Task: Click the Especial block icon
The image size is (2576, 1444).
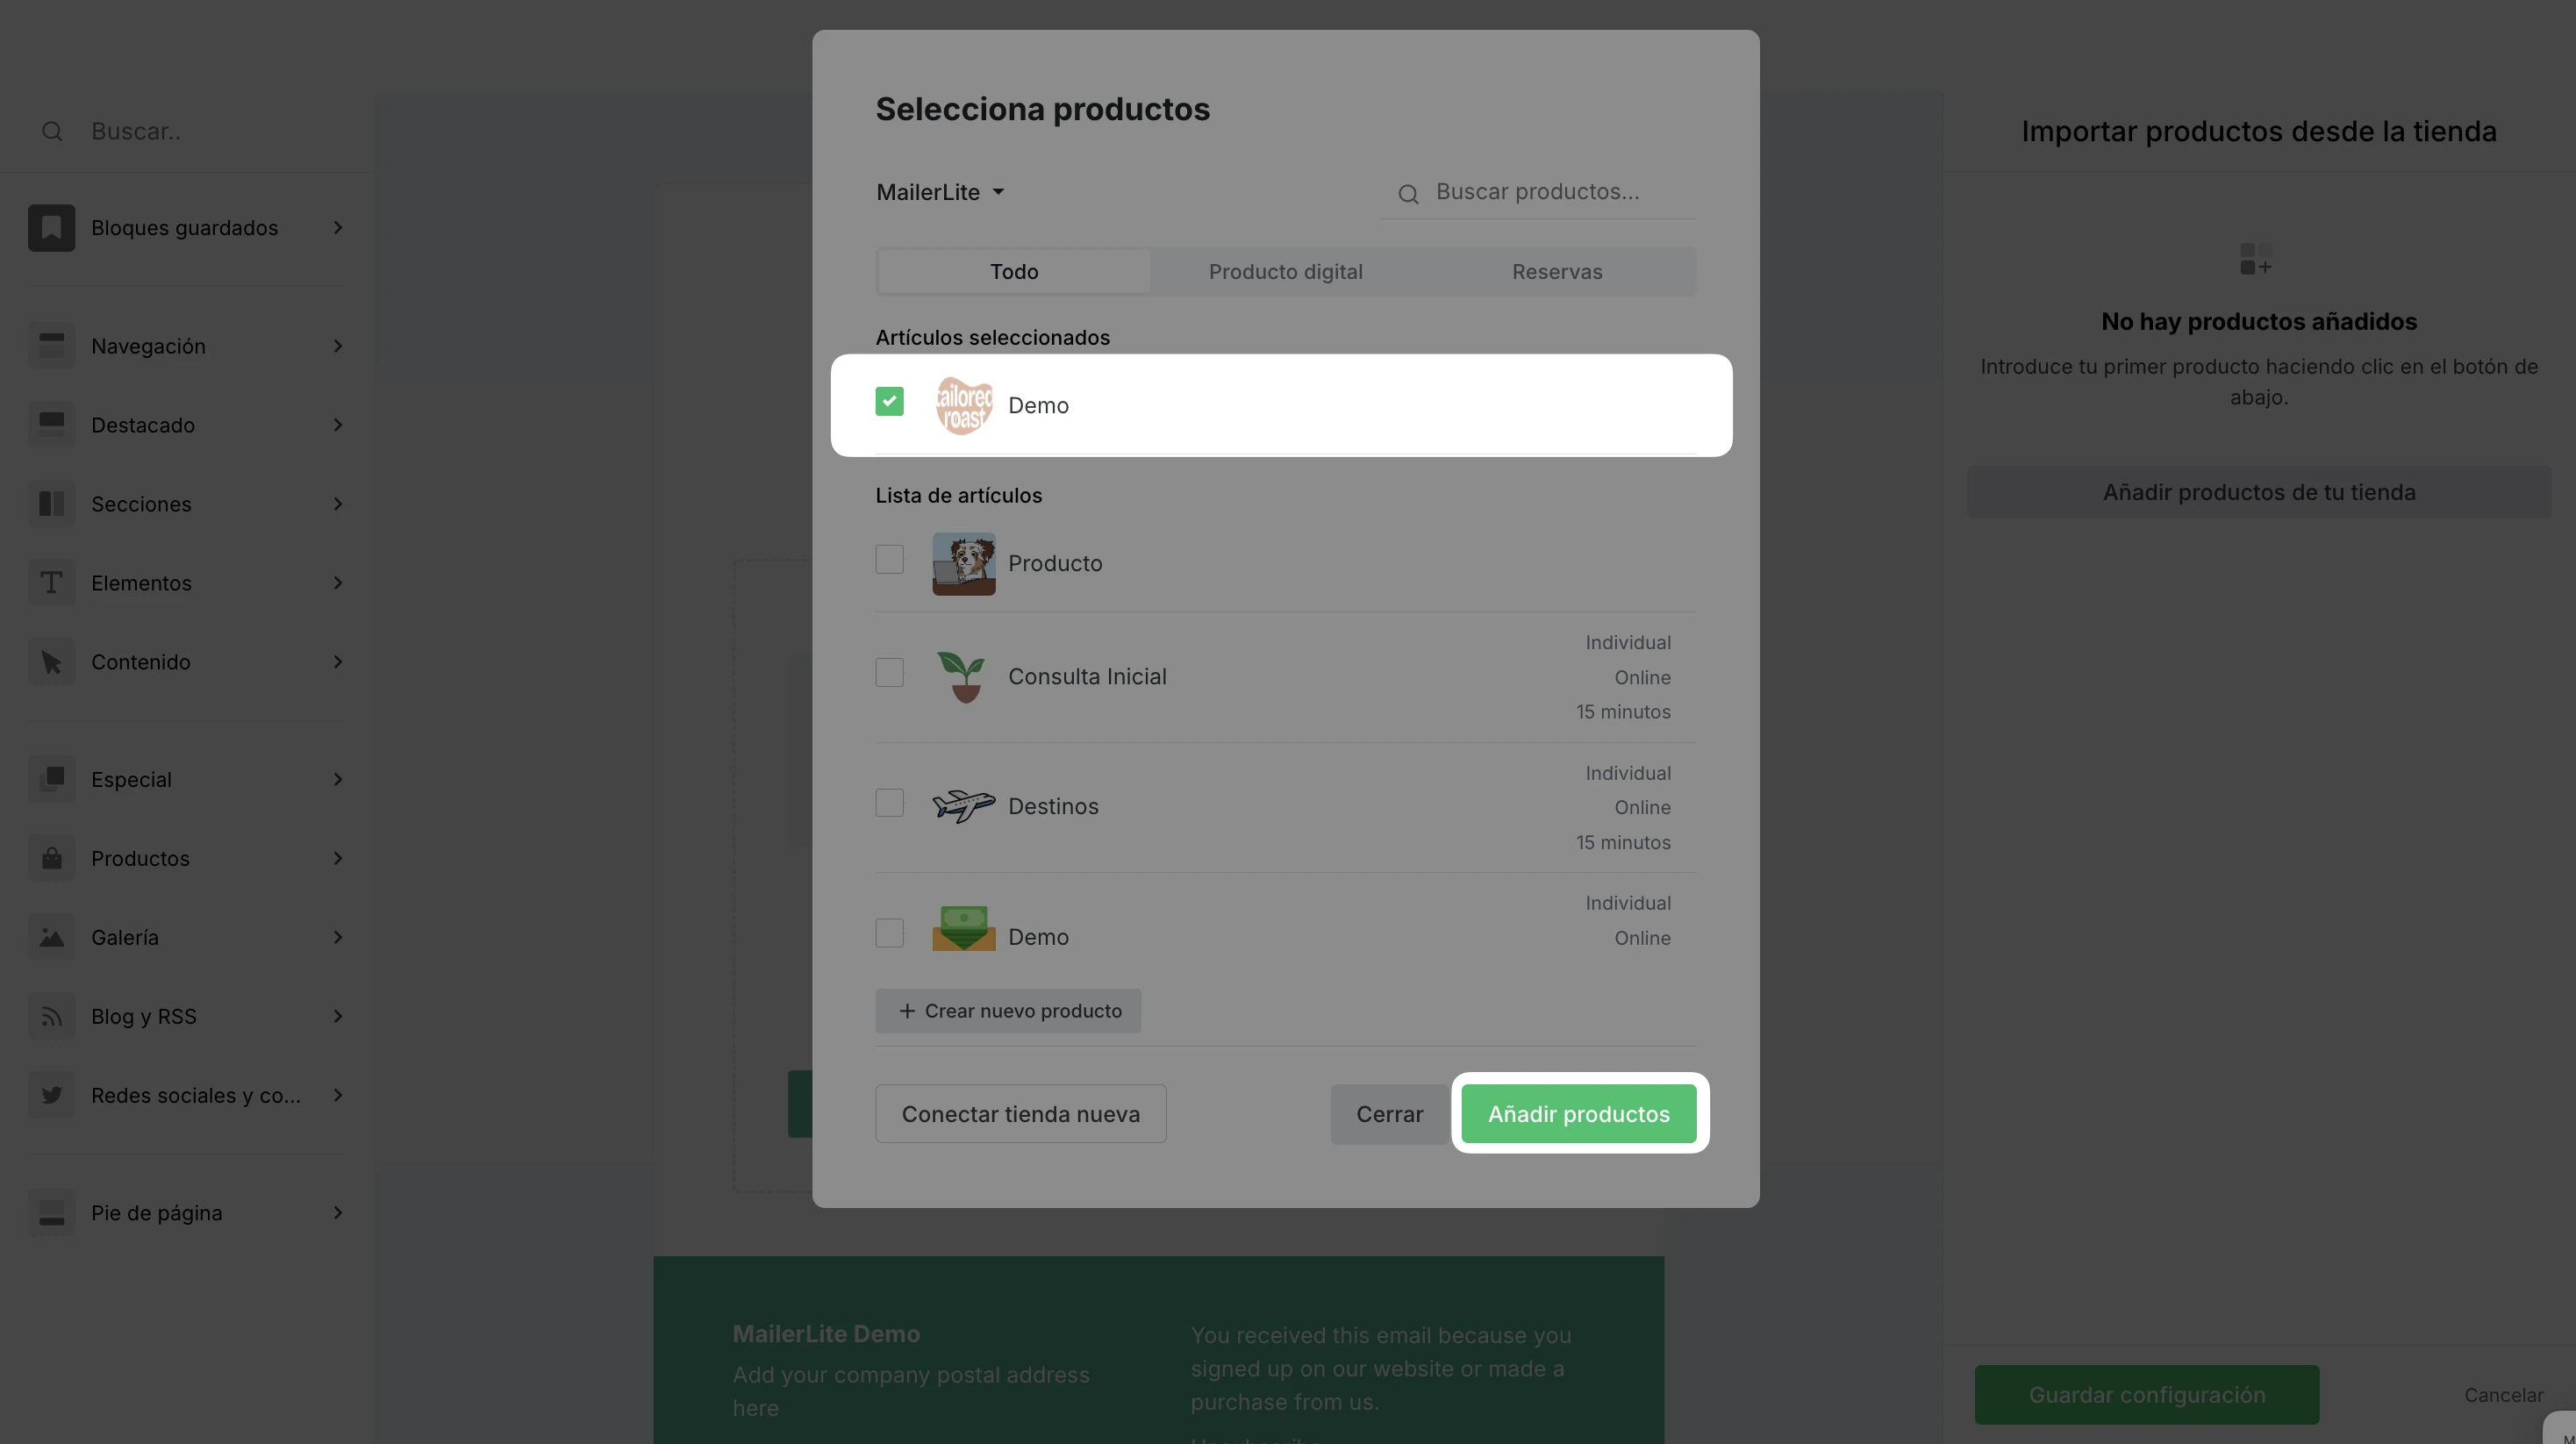Action: coord(52,779)
